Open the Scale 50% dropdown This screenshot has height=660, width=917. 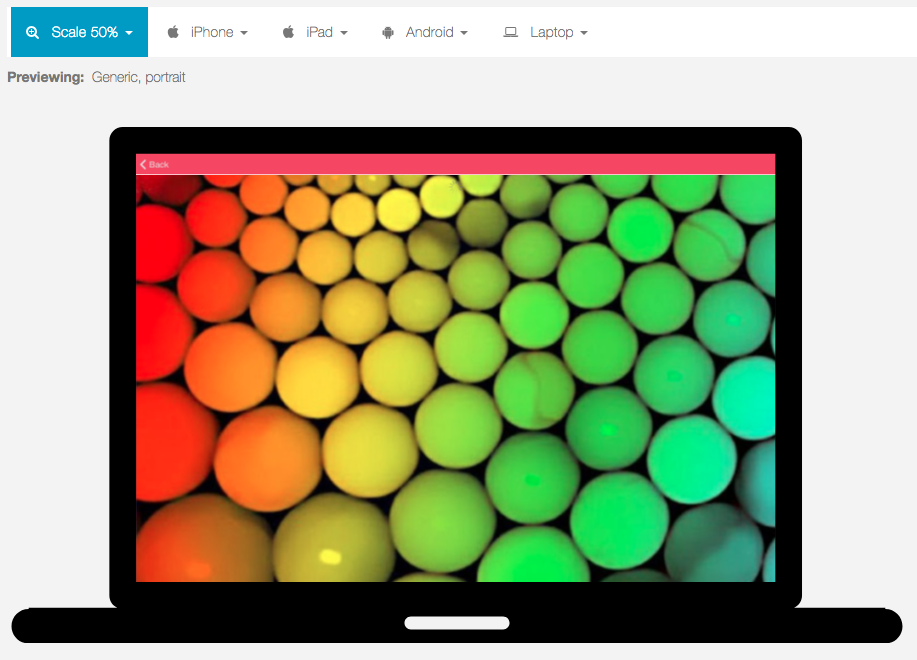coord(80,32)
